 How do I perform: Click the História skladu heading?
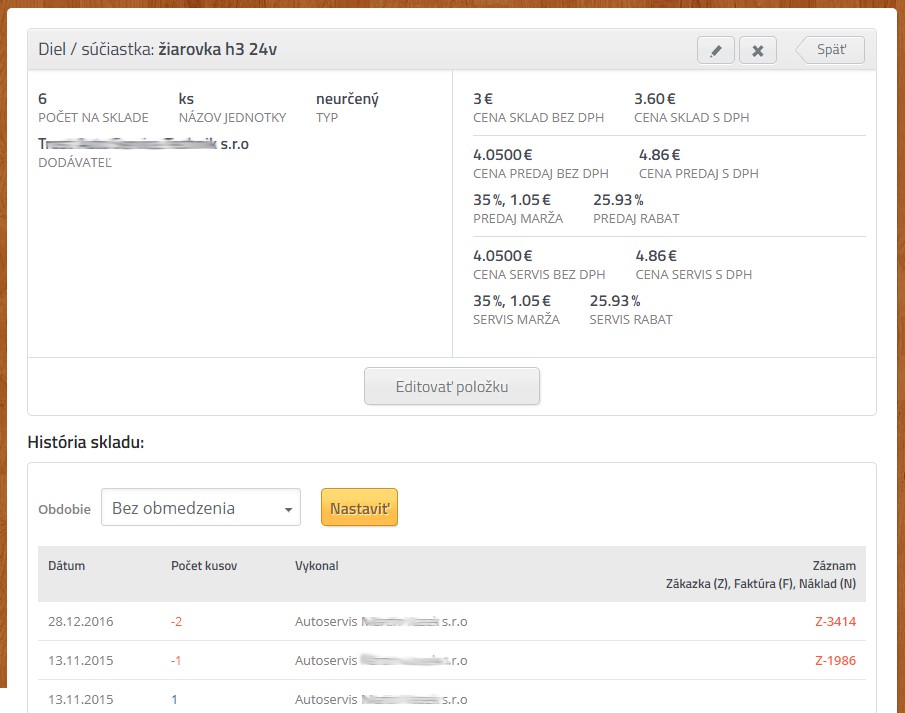coord(86,442)
